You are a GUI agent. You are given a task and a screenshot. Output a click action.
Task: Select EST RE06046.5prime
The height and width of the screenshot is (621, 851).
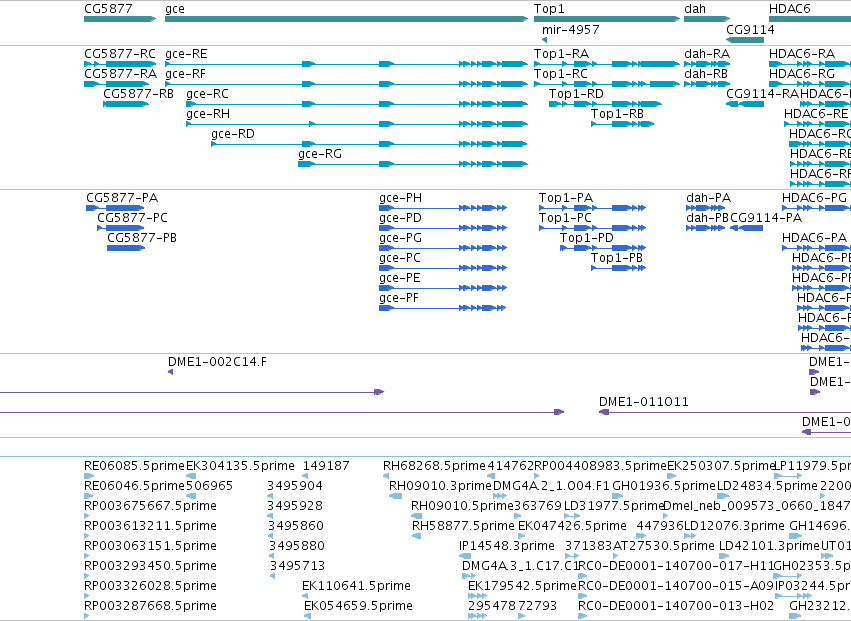coord(135,486)
